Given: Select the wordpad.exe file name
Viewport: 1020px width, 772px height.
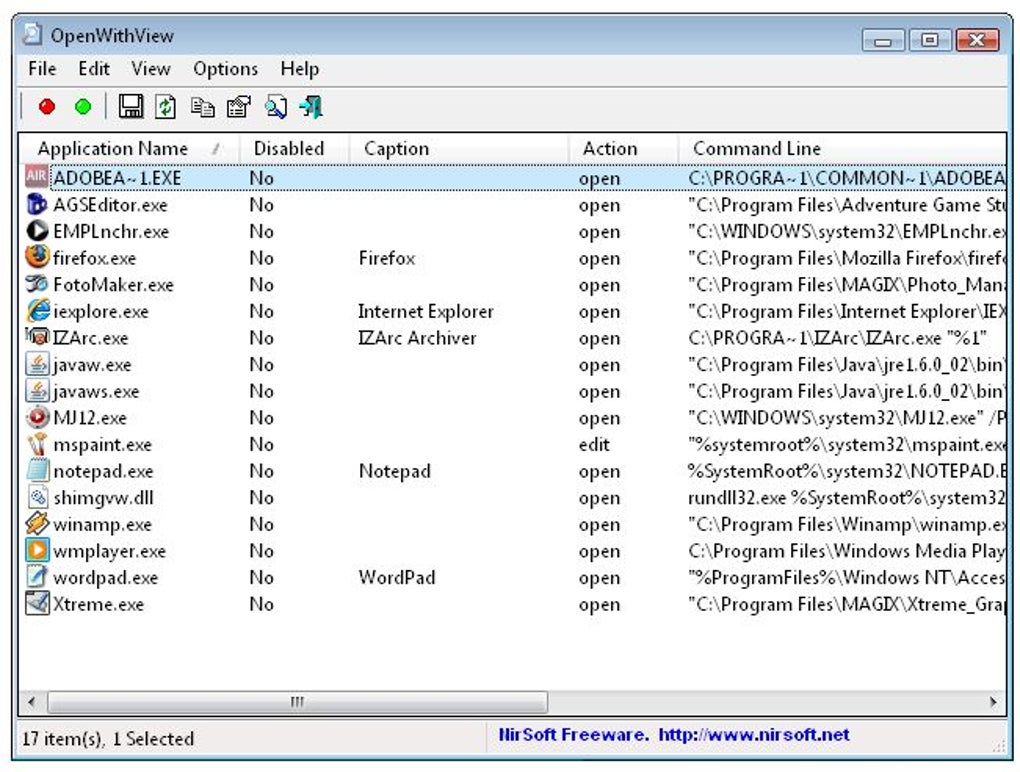Looking at the screenshot, I should click(x=105, y=578).
